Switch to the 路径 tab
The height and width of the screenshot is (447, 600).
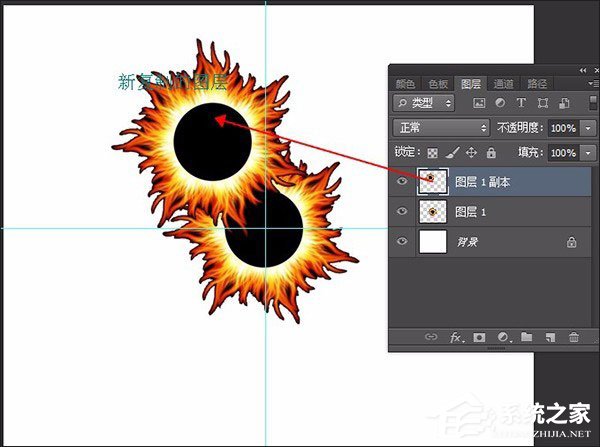pos(537,83)
